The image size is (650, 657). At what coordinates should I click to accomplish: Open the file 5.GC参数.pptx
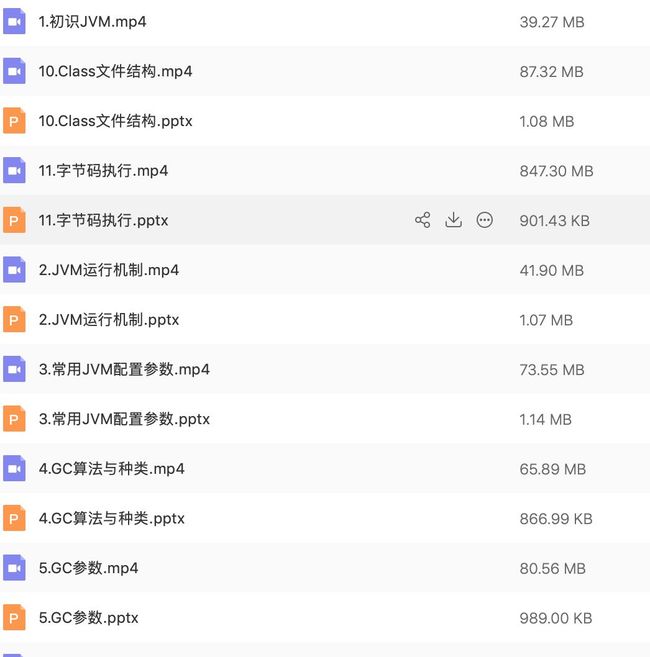pyautogui.click(x=88, y=618)
